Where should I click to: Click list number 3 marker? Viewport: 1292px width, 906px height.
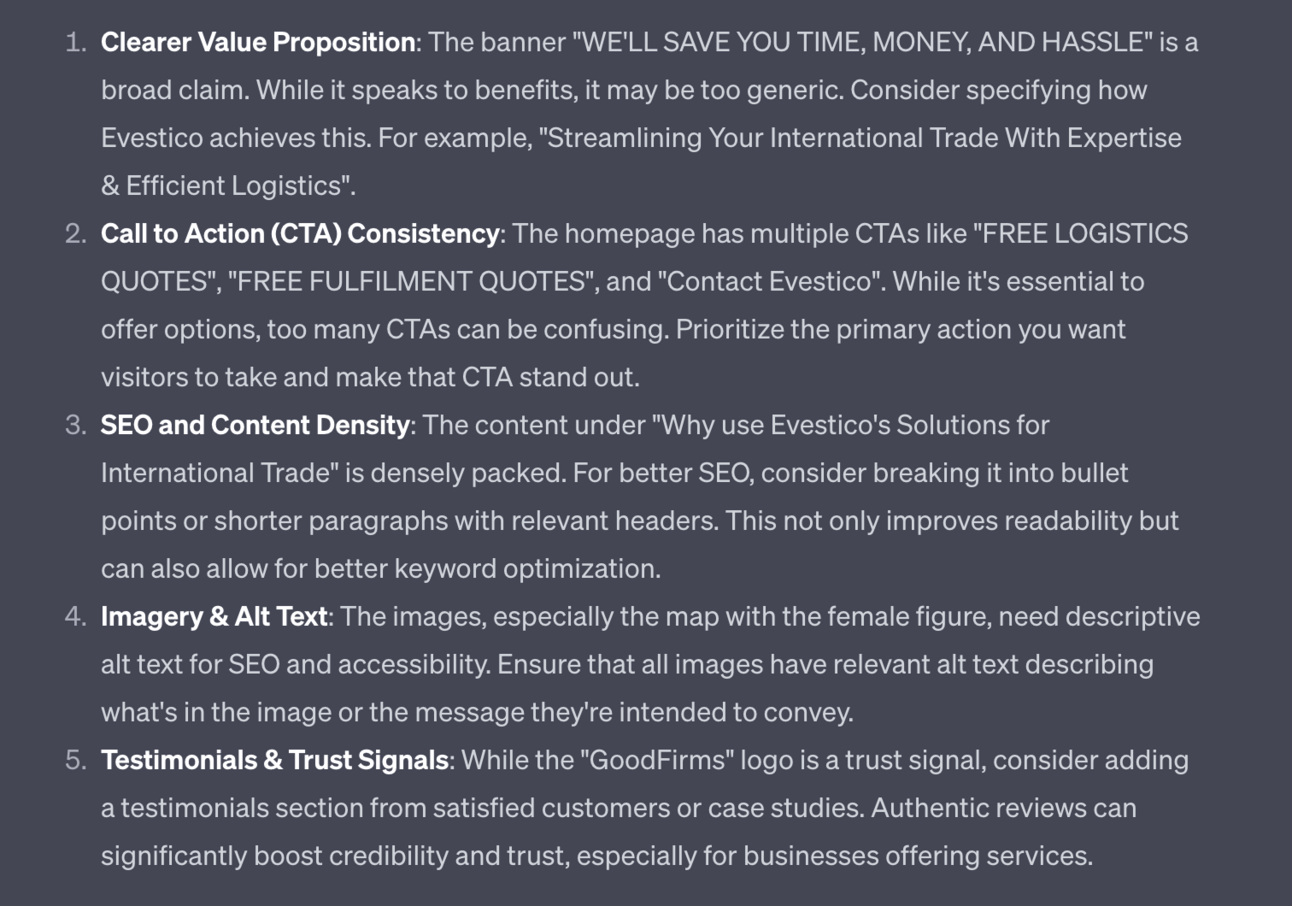(x=75, y=425)
